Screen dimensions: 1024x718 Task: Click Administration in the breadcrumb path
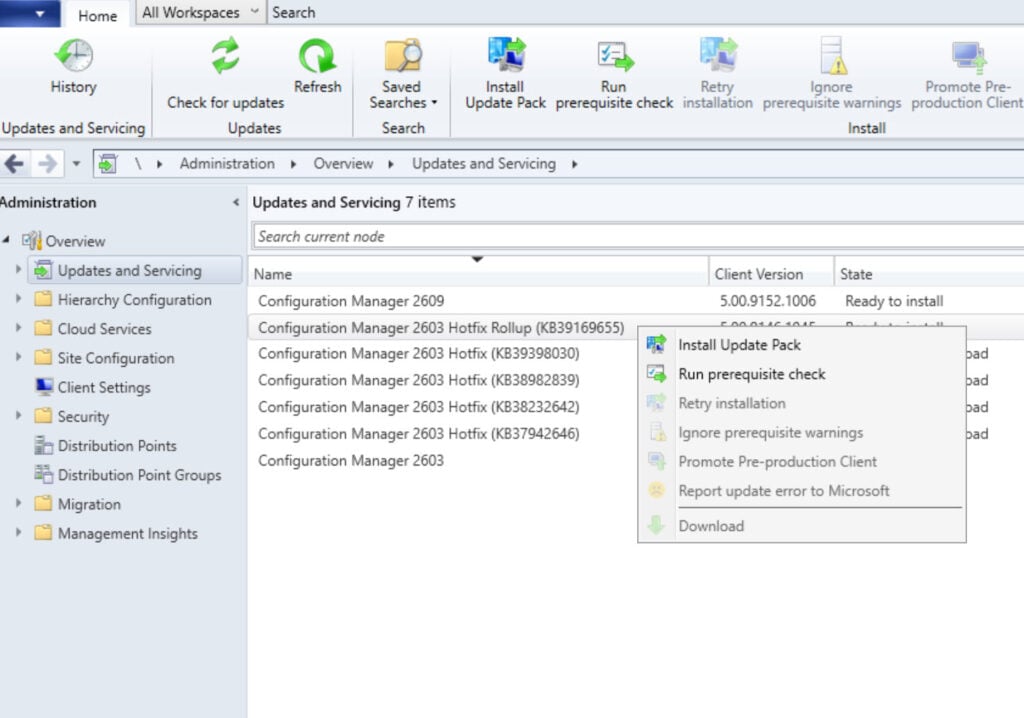coord(227,163)
